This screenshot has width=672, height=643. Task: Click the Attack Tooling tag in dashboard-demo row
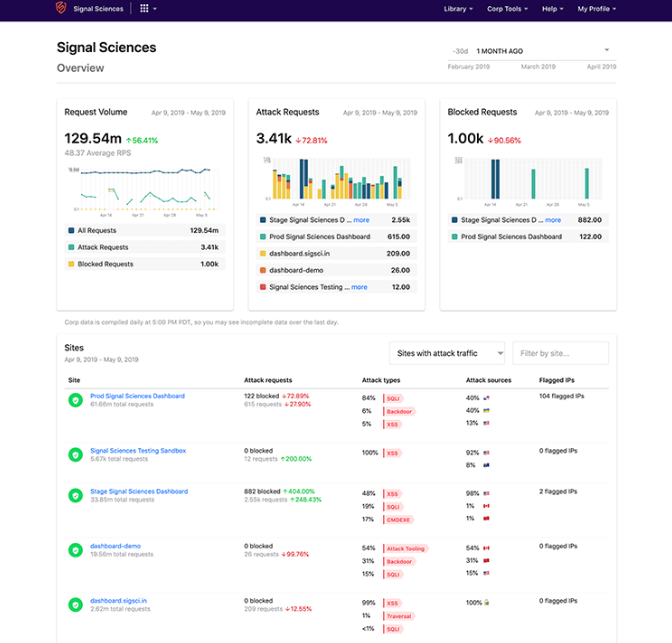pyautogui.click(x=405, y=548)
